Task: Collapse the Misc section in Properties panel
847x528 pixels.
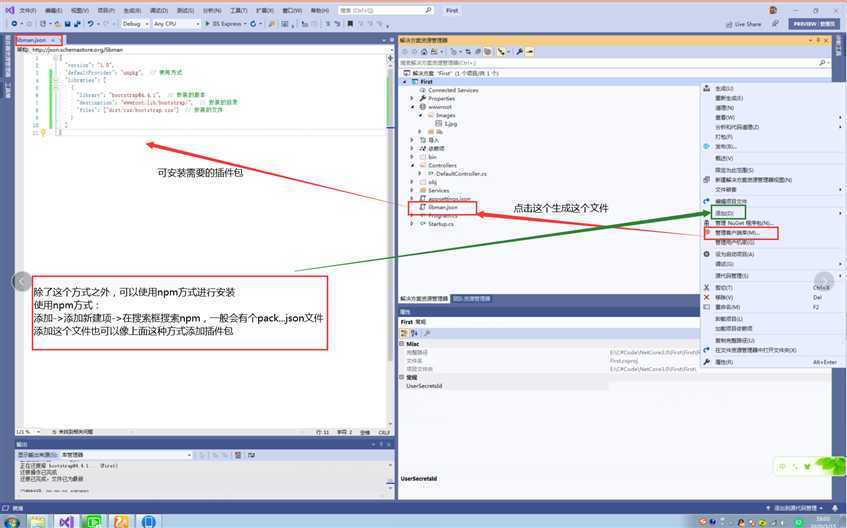Action: pos(403,343)
